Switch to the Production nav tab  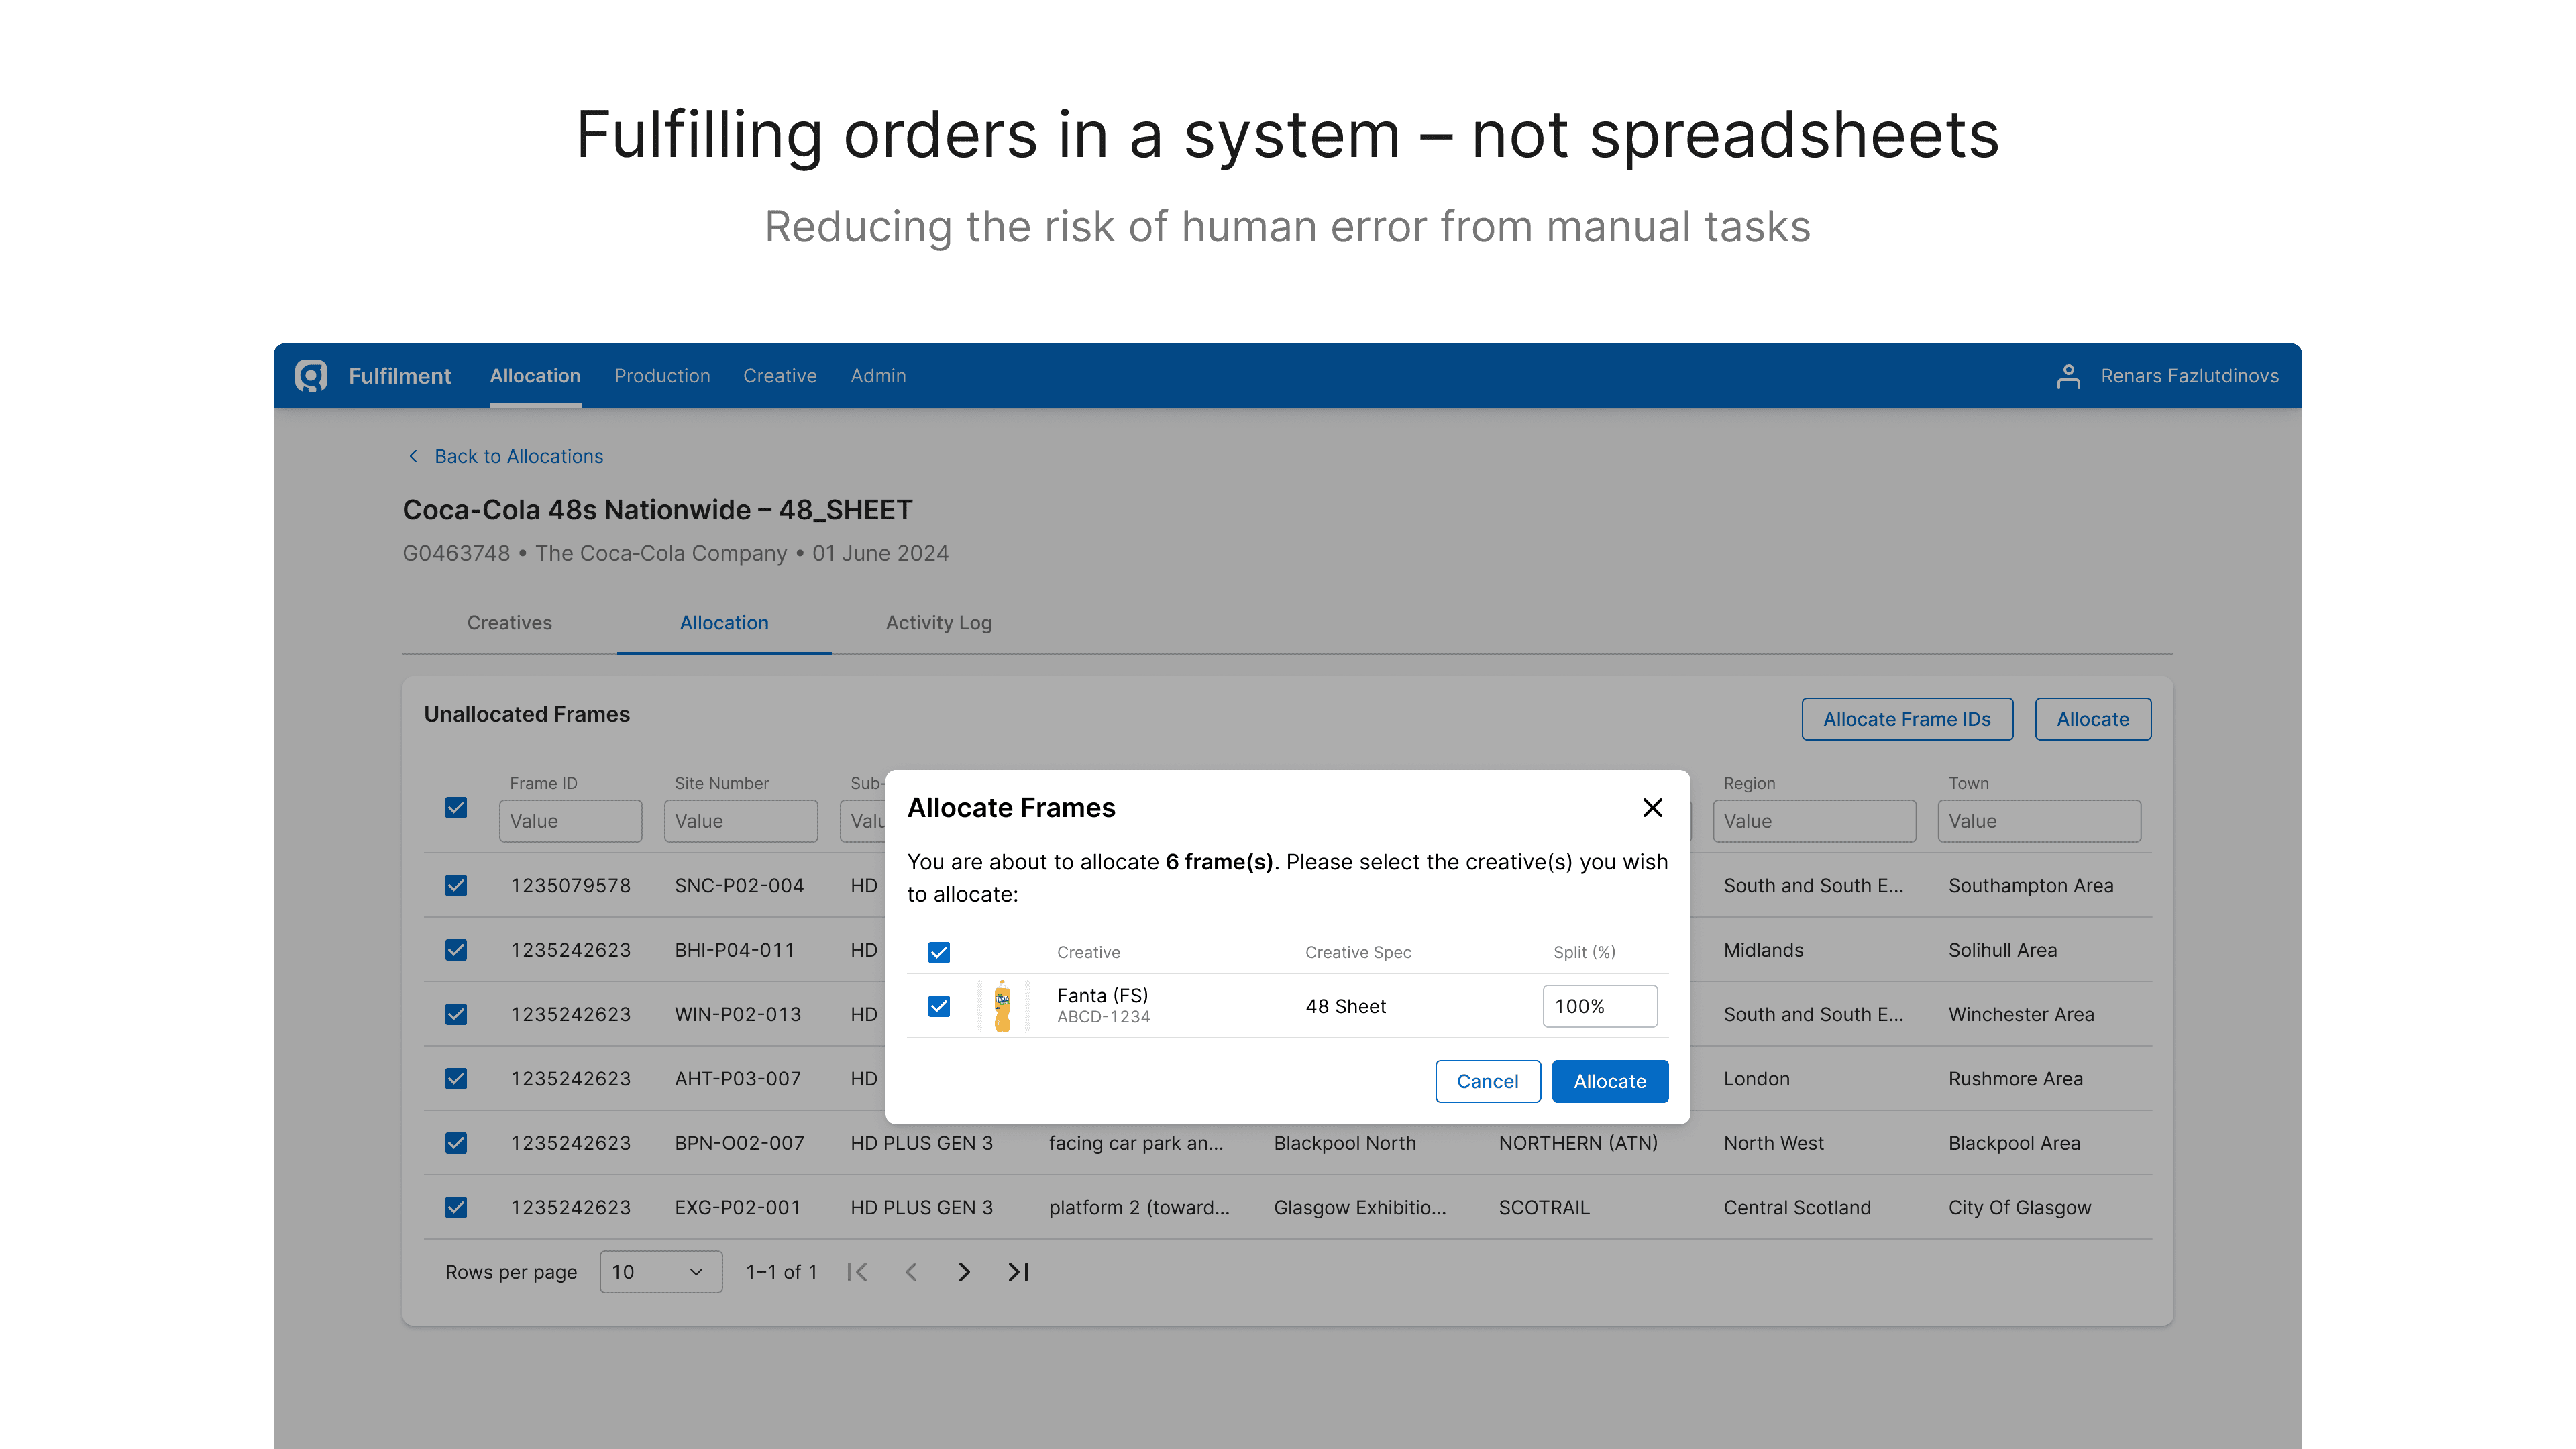(x=662, y=376)
